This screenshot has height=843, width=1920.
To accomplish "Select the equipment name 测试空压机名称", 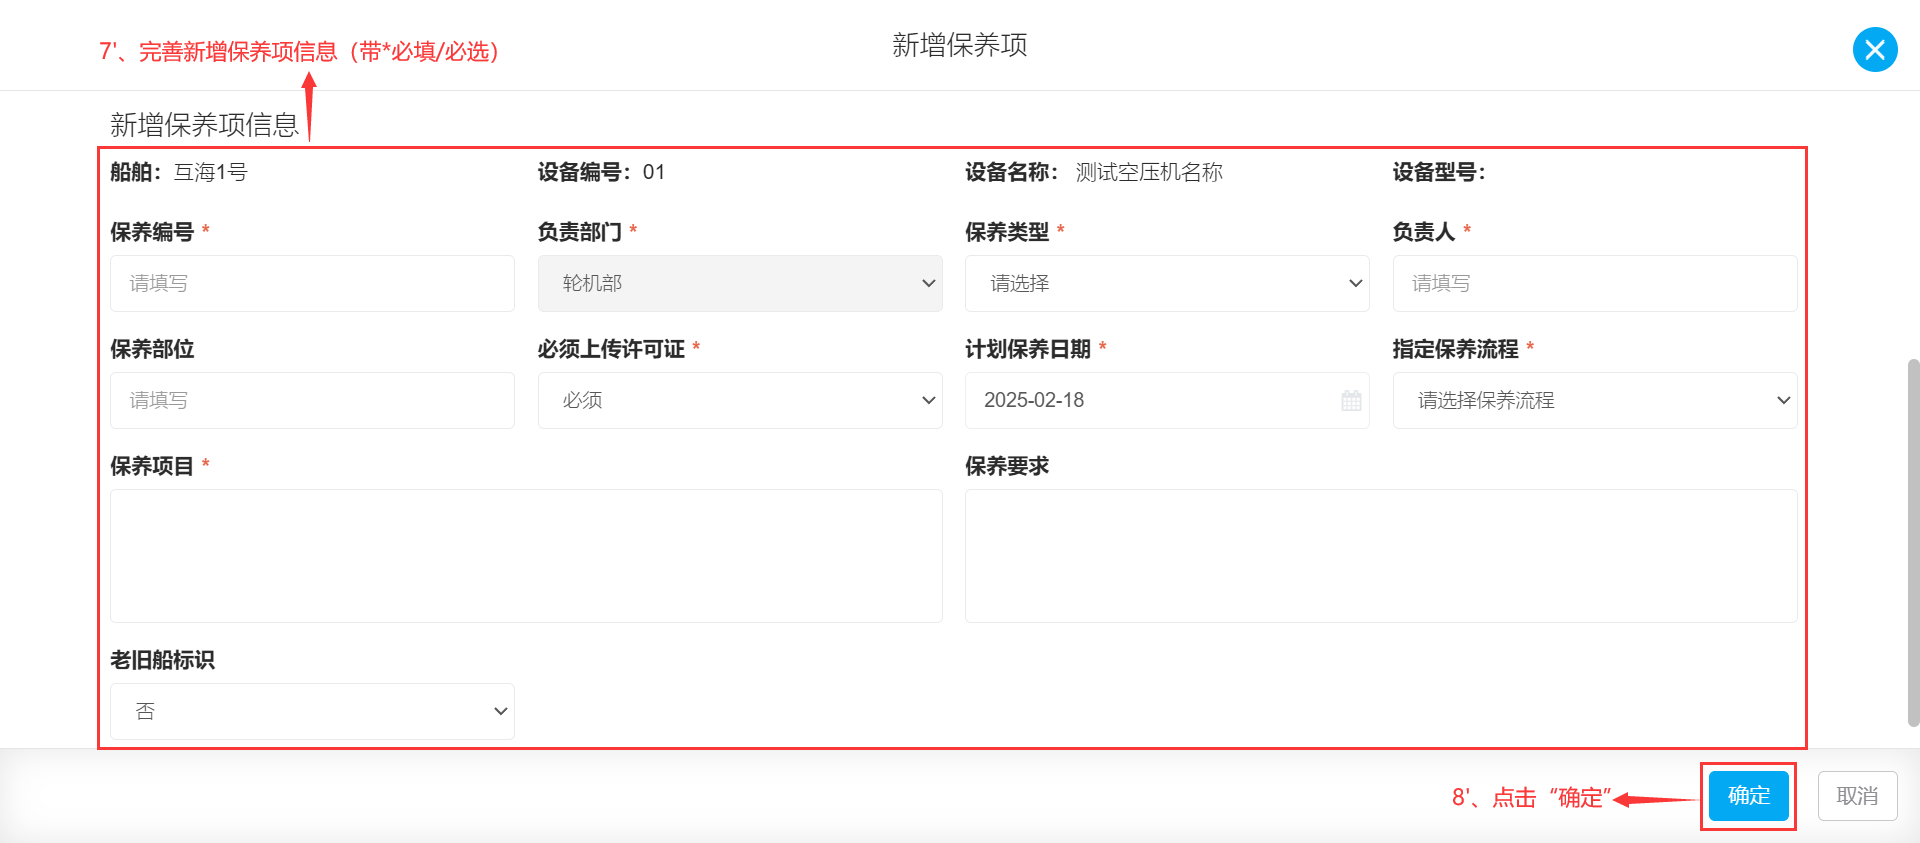I will click(1149, 172).
